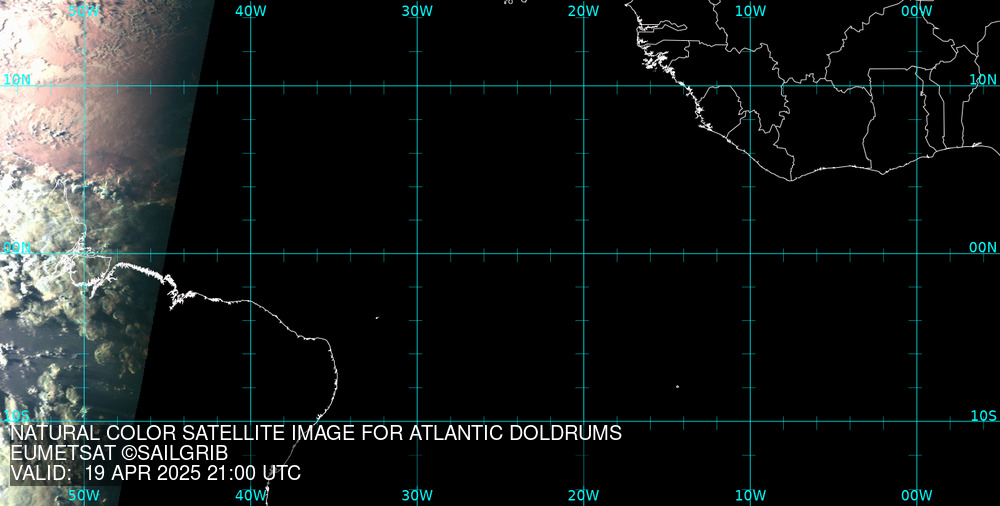Click the 20W longitude label at top edge
This screenshot has height=506, width=1000.
[584, 11]
